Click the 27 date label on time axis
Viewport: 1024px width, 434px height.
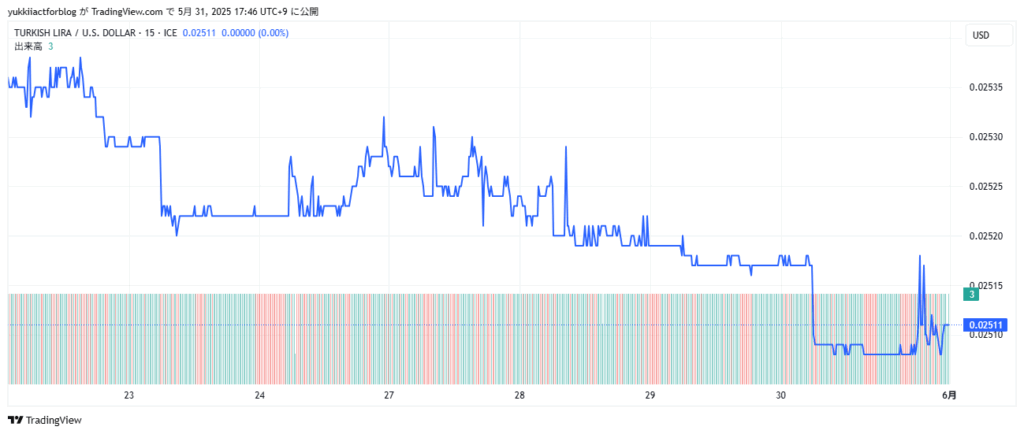[389, 395]
